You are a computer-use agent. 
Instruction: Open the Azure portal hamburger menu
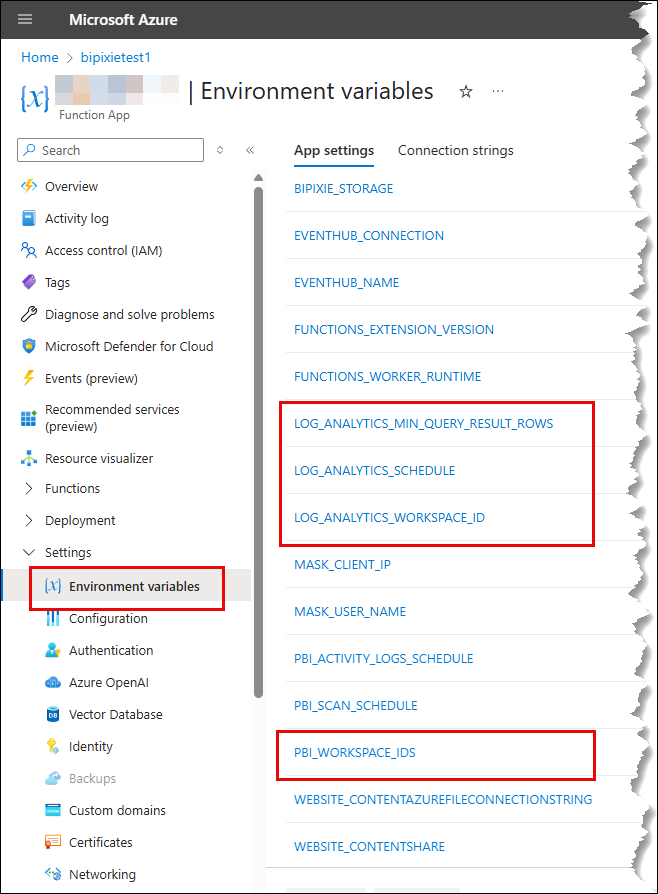(25, 19)
